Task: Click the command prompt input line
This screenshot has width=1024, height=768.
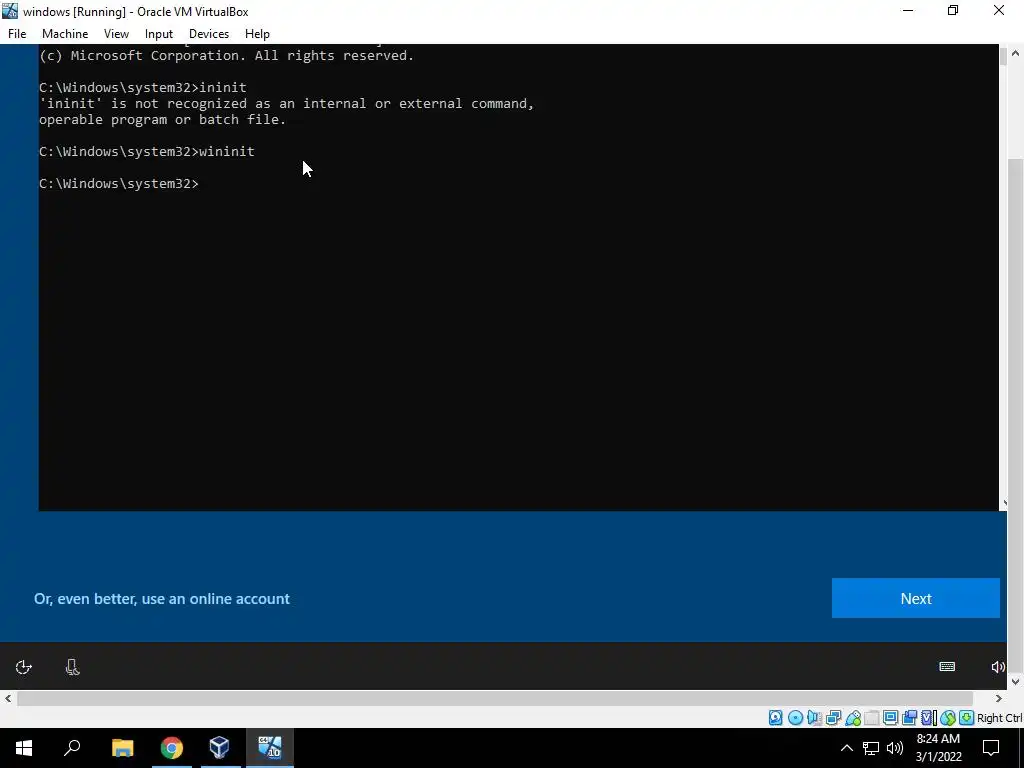Action: coord(119,184)
